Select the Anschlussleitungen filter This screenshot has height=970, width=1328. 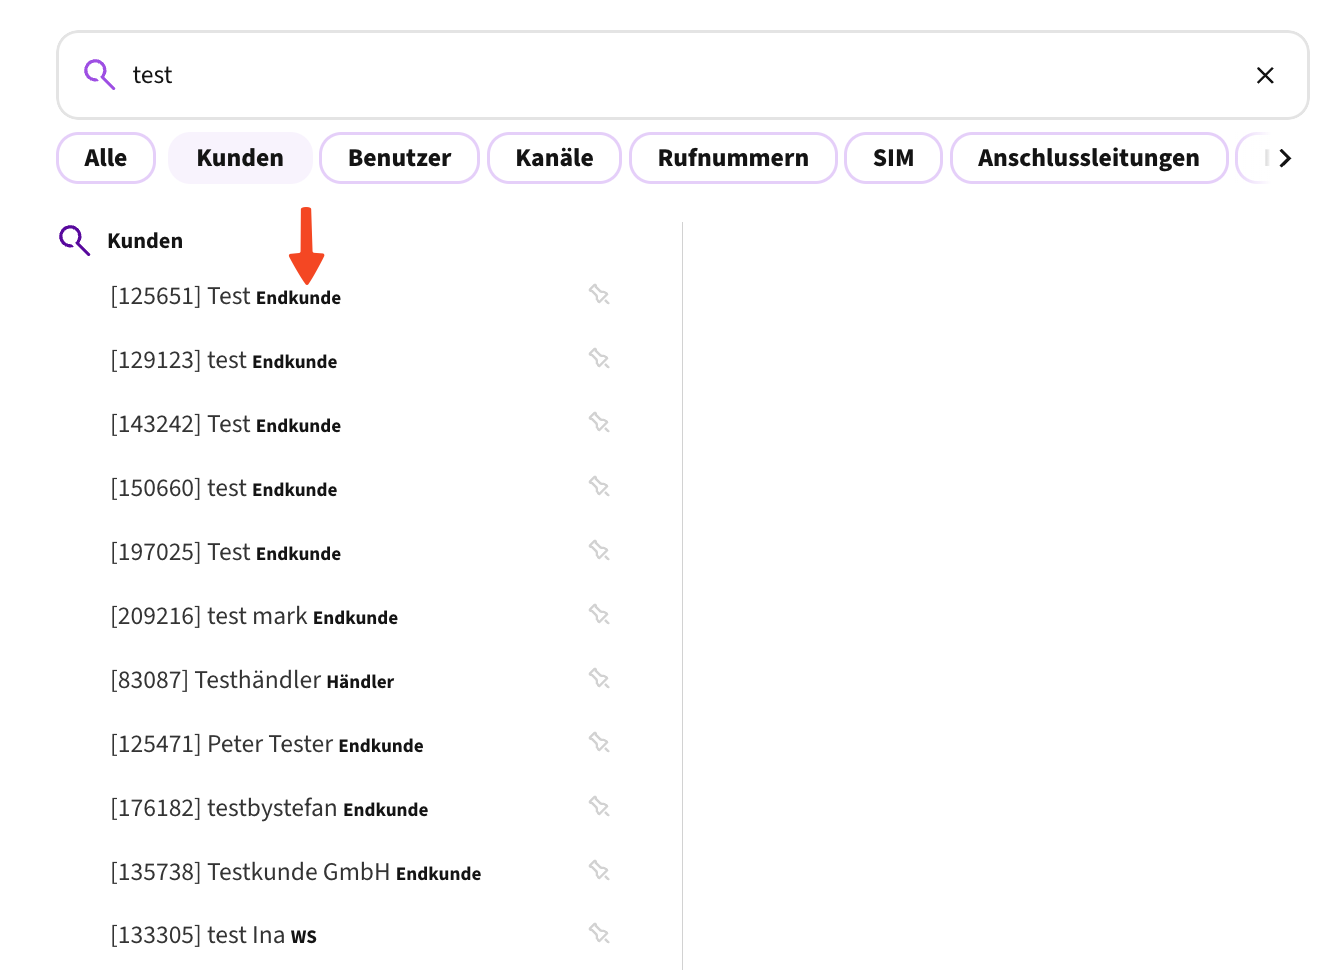(x=1088, y=157)
